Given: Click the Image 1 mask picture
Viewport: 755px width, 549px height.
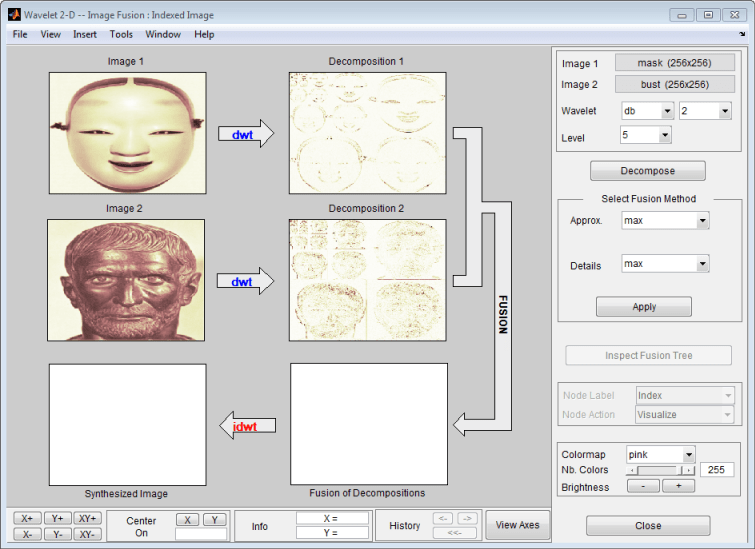Looking at the screenshot, I should click(x=128, y=133).
